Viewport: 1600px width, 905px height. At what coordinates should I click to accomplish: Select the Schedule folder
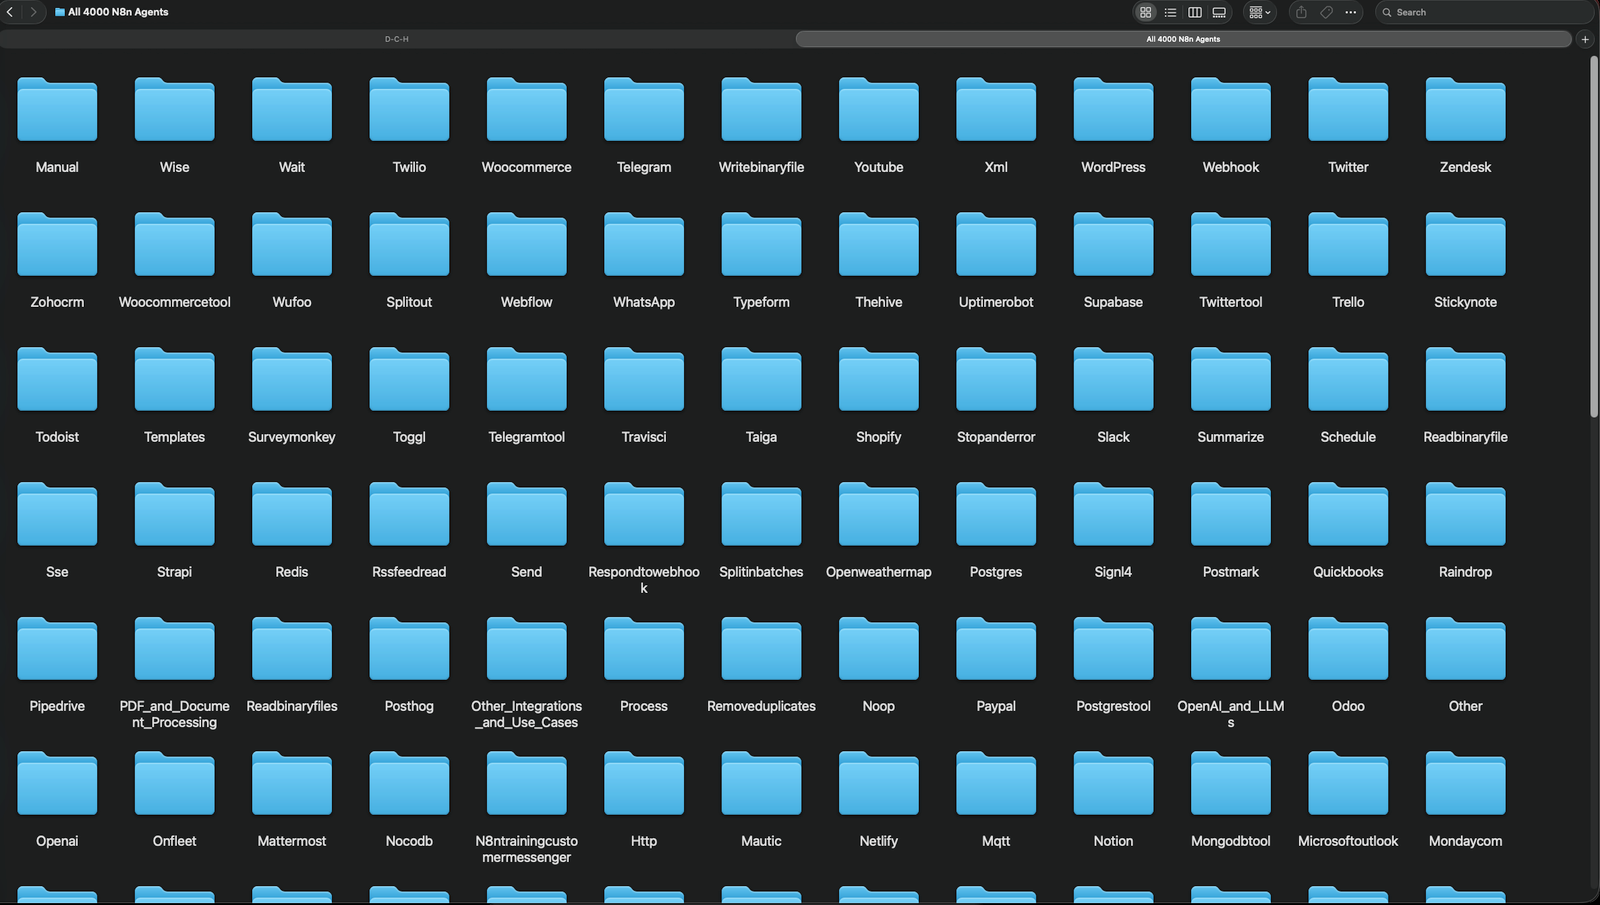[x=1348, y=380]
